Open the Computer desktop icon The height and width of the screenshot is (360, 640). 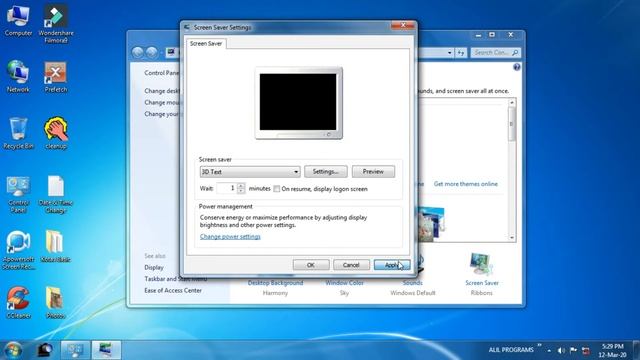[18, 21]
